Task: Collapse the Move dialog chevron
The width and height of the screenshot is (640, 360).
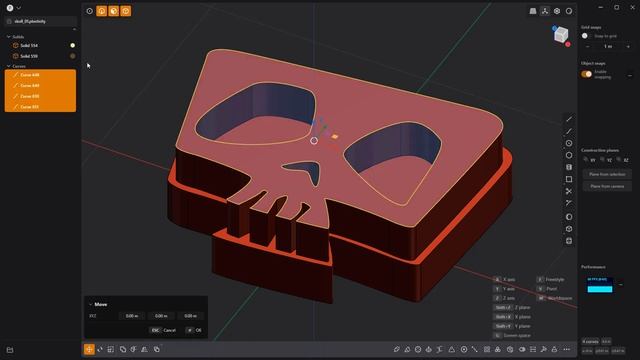Action: click(90, 304)
